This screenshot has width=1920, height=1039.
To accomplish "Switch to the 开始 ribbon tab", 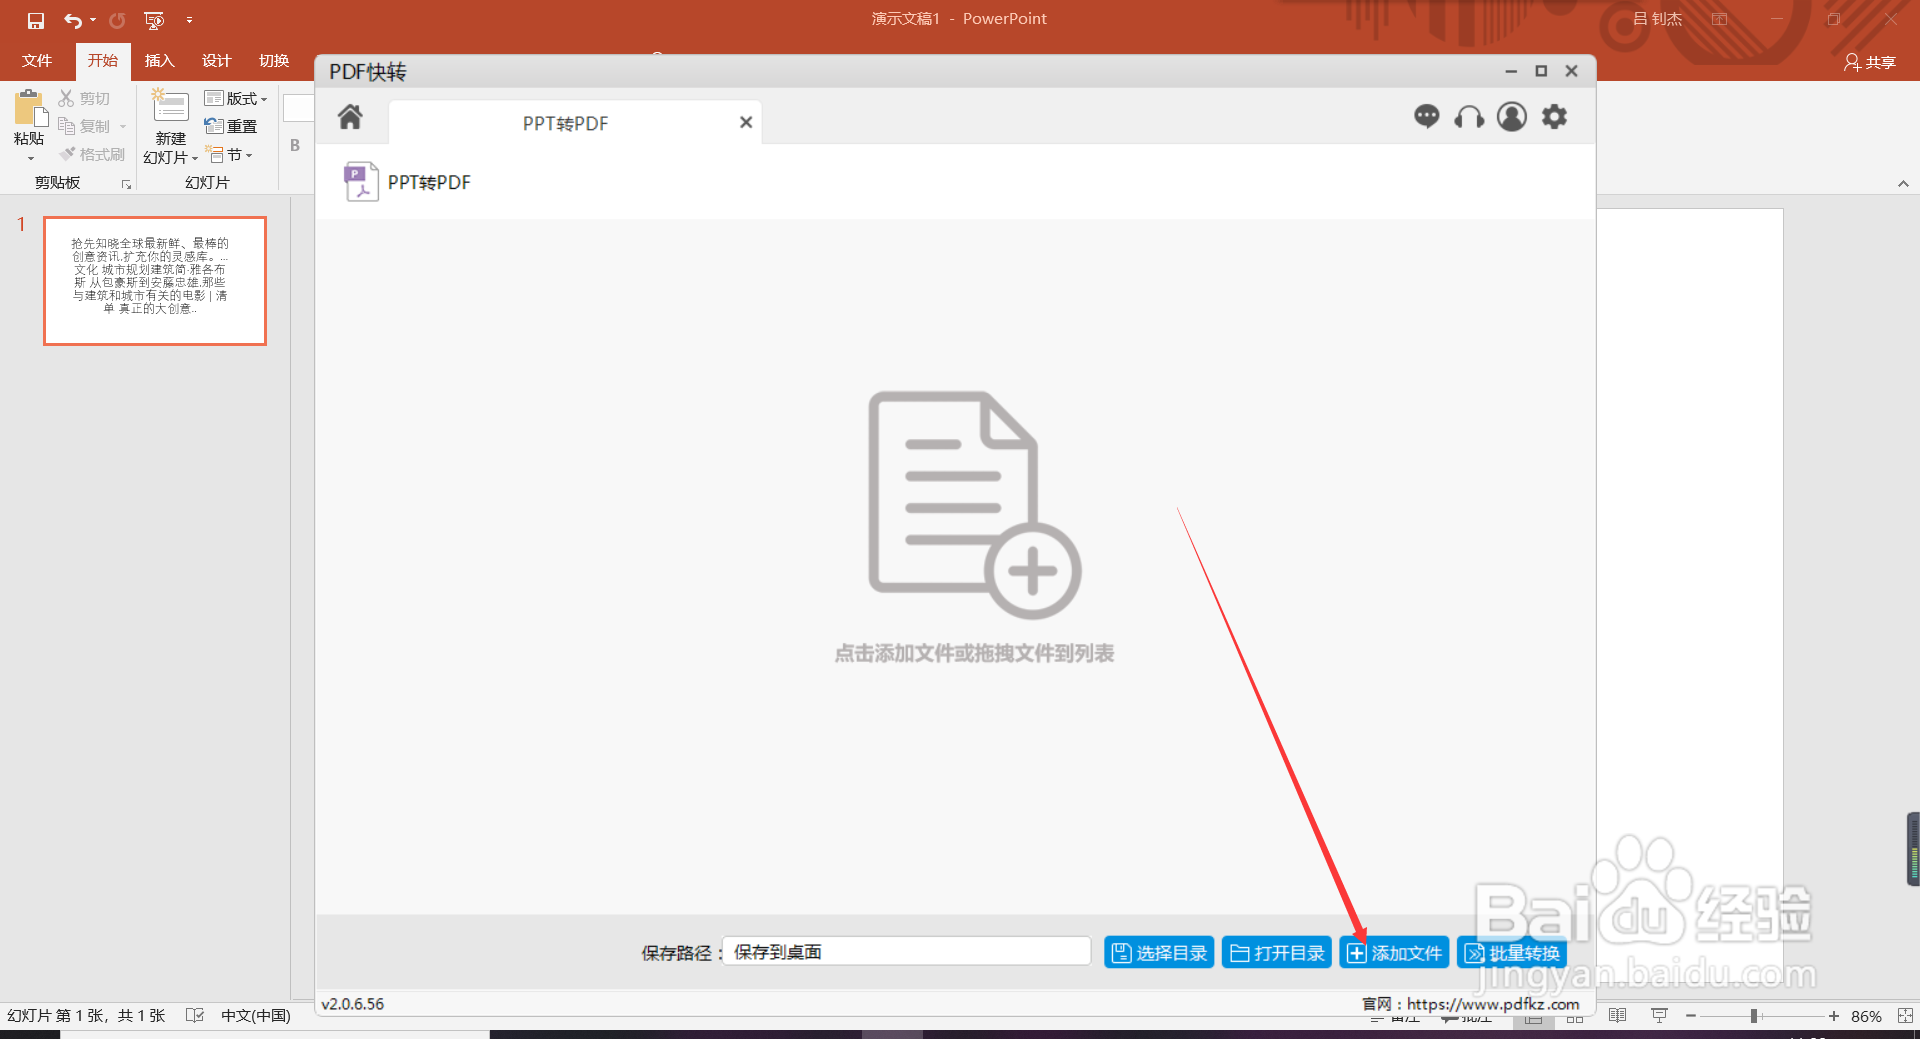I will [103, 61].
